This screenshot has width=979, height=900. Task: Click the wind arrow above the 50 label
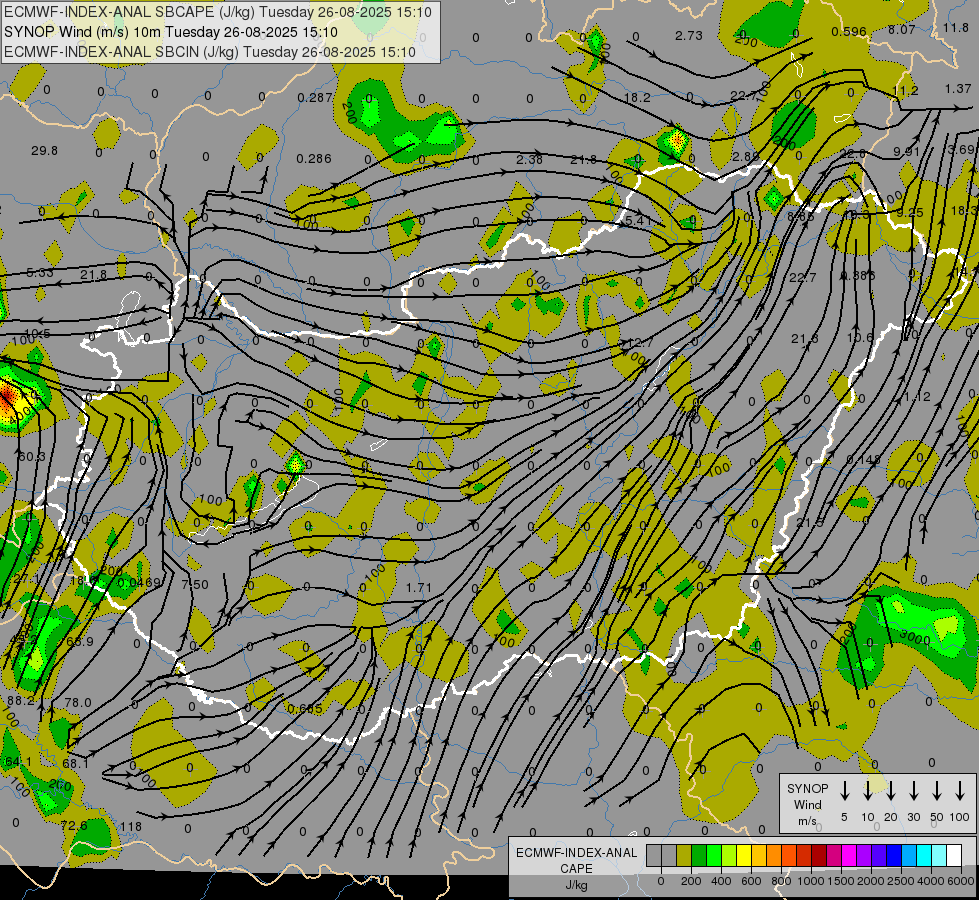coord(937,791)
